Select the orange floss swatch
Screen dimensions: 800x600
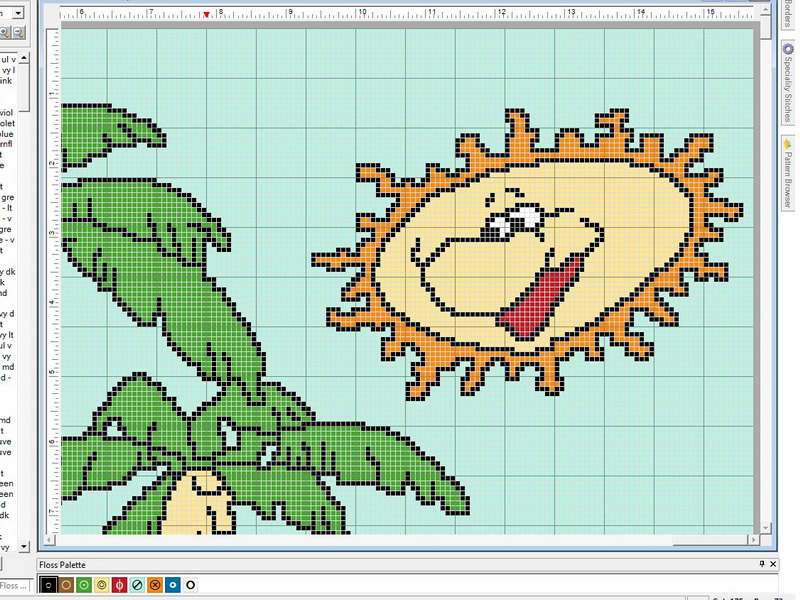tap(155, 585)
